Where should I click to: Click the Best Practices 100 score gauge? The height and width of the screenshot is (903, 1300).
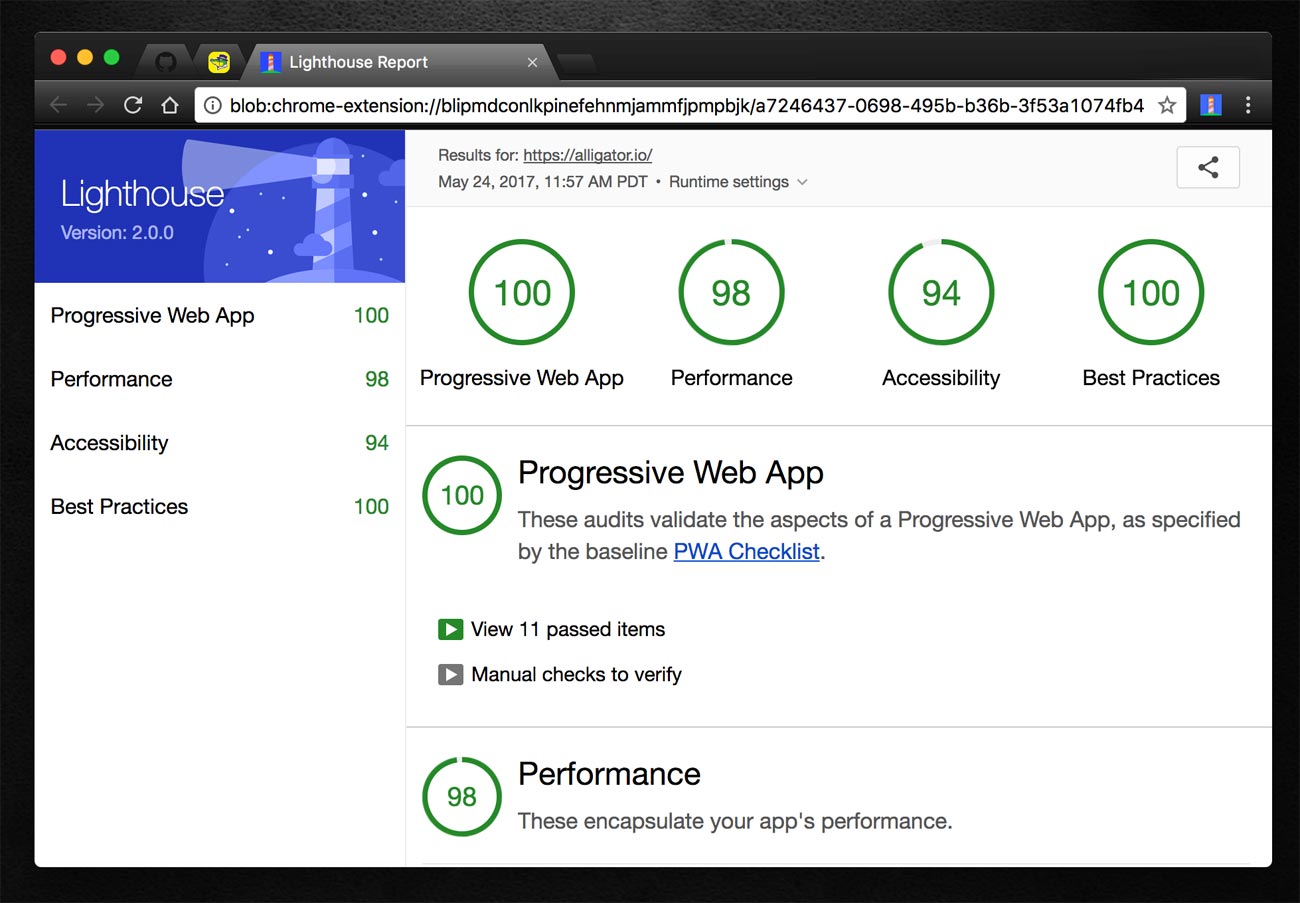(1151, 293)
